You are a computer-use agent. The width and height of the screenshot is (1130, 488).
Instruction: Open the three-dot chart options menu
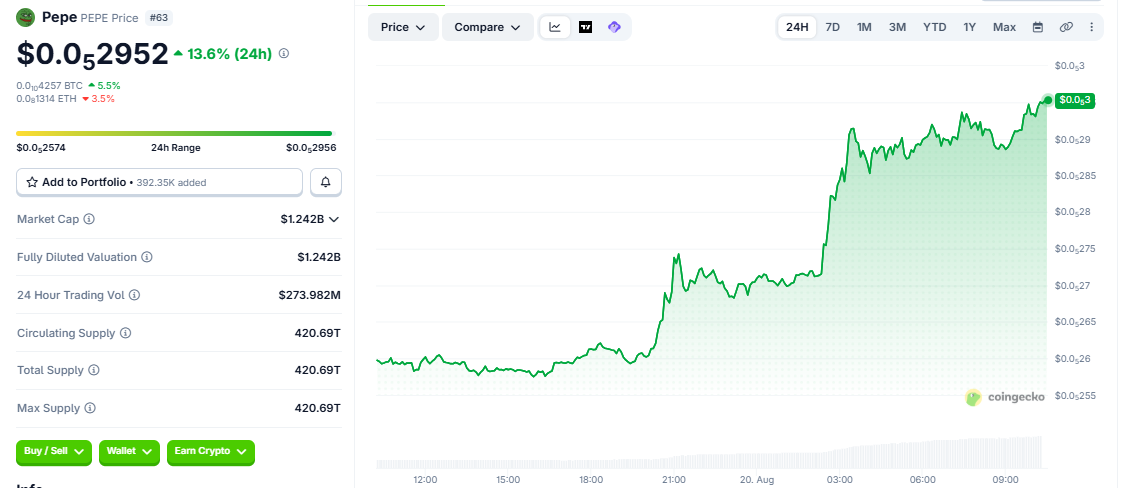click(1091, 27)
